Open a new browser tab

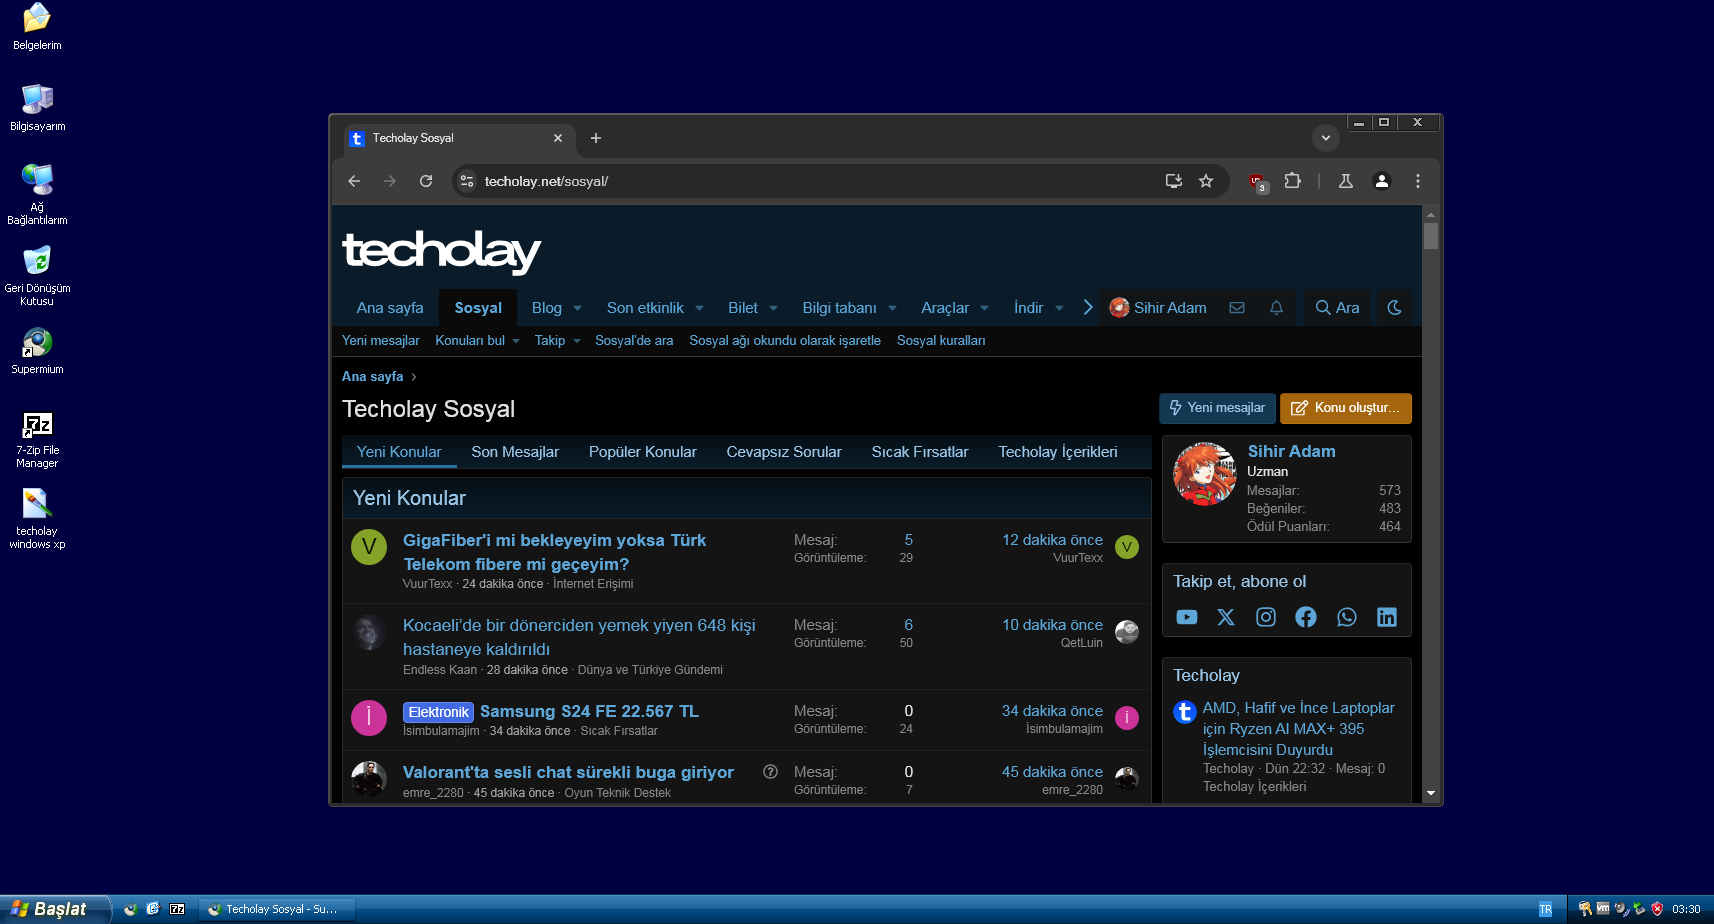point(596,138)
